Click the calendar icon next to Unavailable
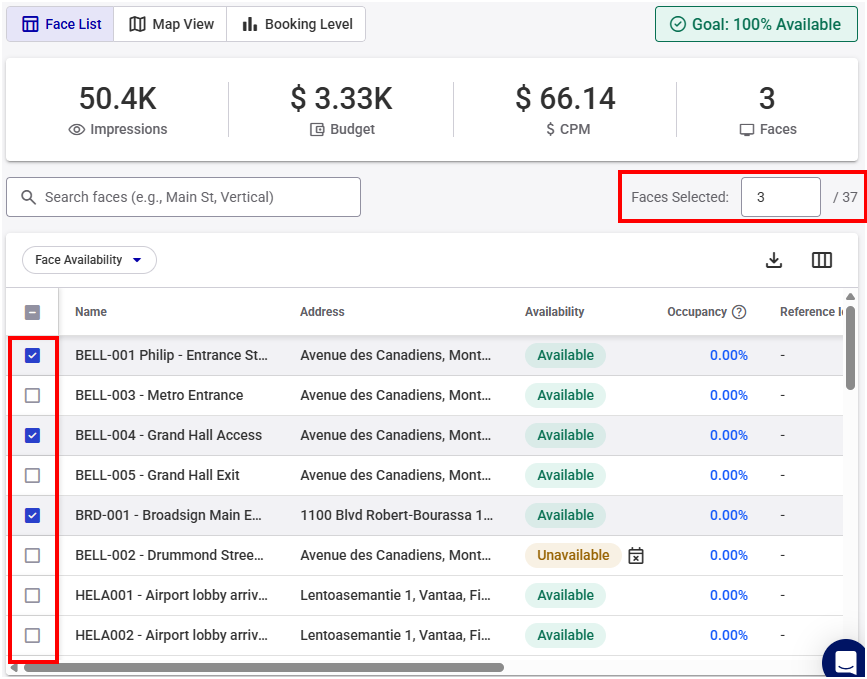The width and height of the screenshot is (867, 679). coord(636,555)
